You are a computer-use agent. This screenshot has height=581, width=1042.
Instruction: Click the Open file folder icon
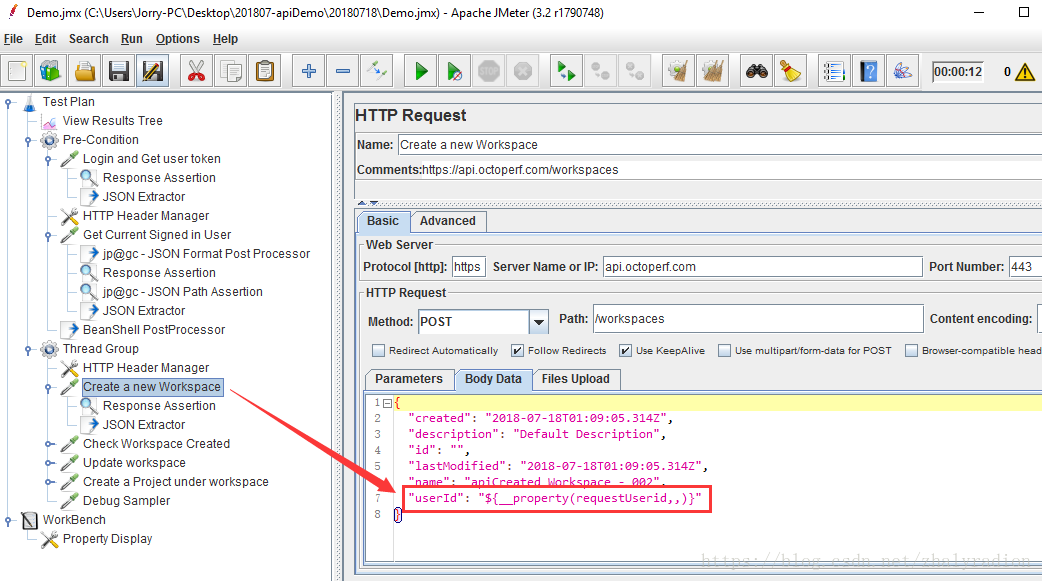coord(85,71)
